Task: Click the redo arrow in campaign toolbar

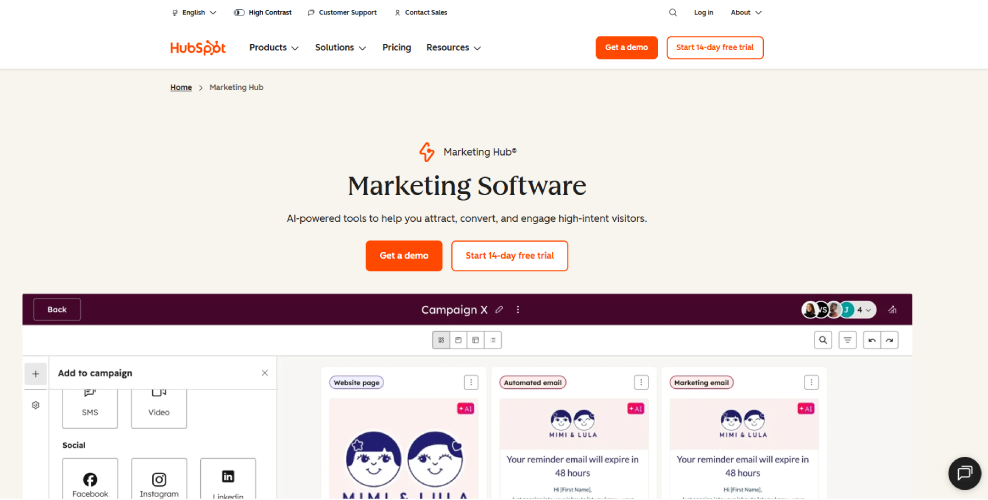Action: click(x=889, y=340)
